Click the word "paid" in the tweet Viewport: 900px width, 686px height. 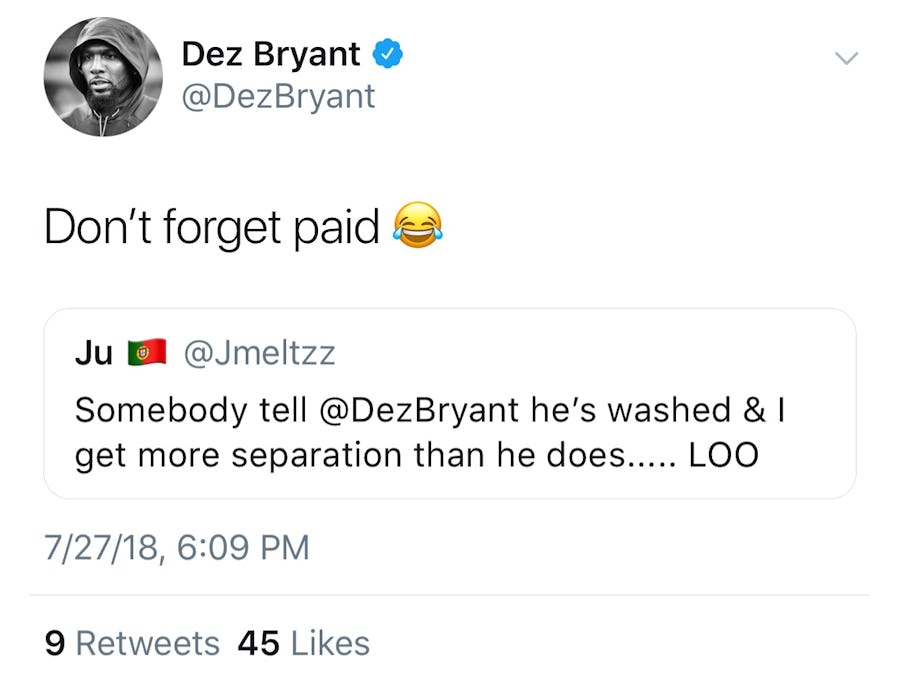[337, 227]
